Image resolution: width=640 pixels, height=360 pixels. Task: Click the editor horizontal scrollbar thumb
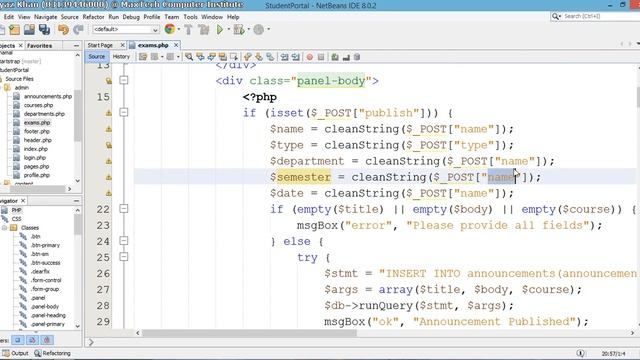click(x=249, y=333)
